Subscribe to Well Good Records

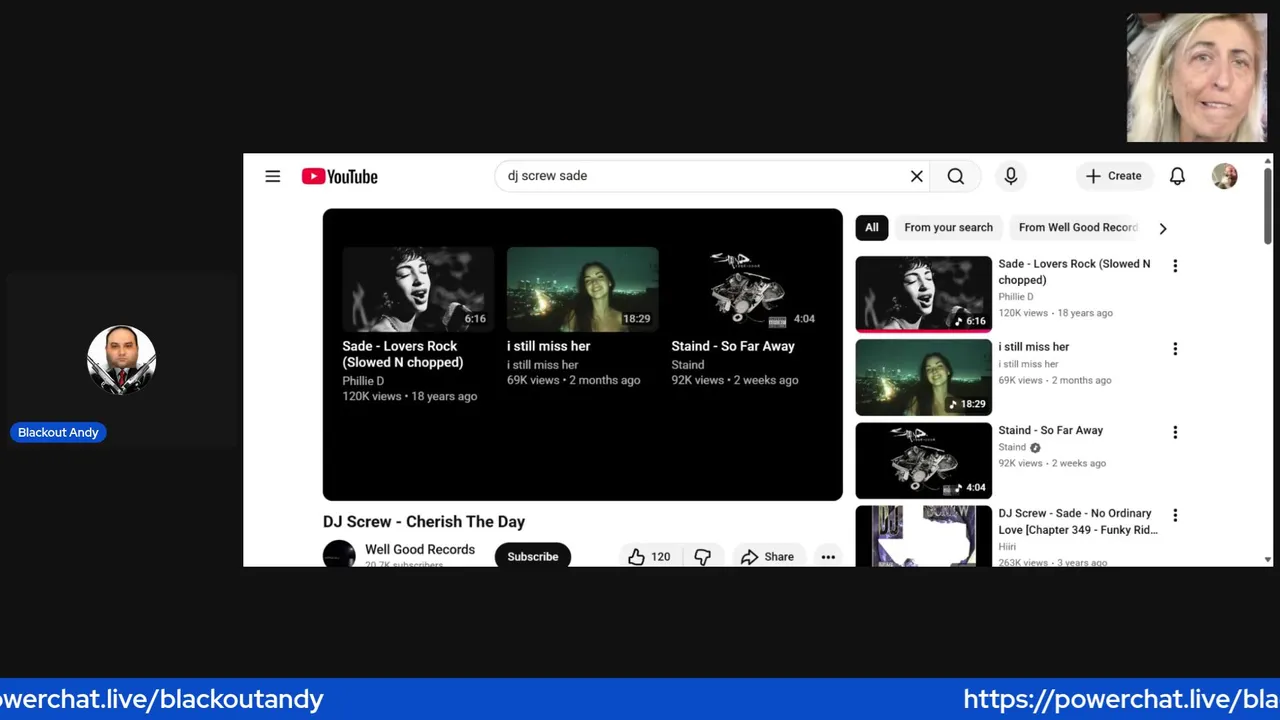pos(533,556)
